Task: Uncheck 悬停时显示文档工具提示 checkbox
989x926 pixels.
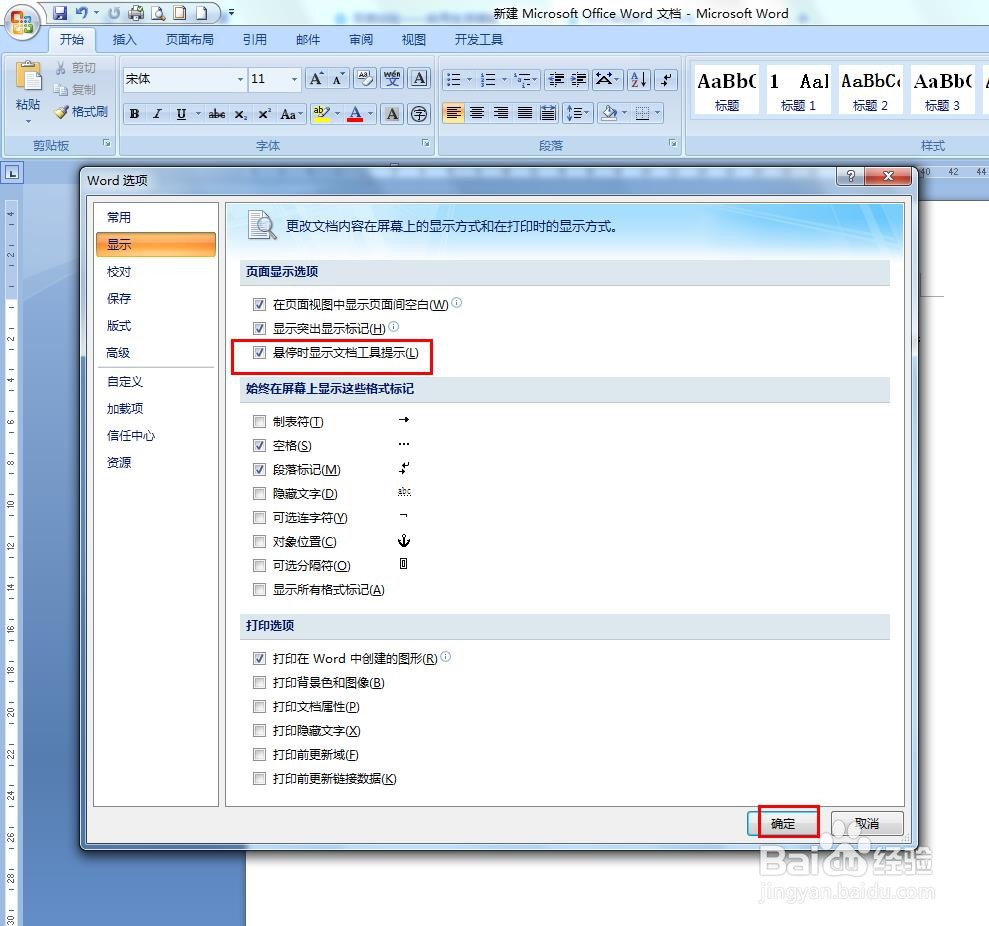Action: click(259, 353)
